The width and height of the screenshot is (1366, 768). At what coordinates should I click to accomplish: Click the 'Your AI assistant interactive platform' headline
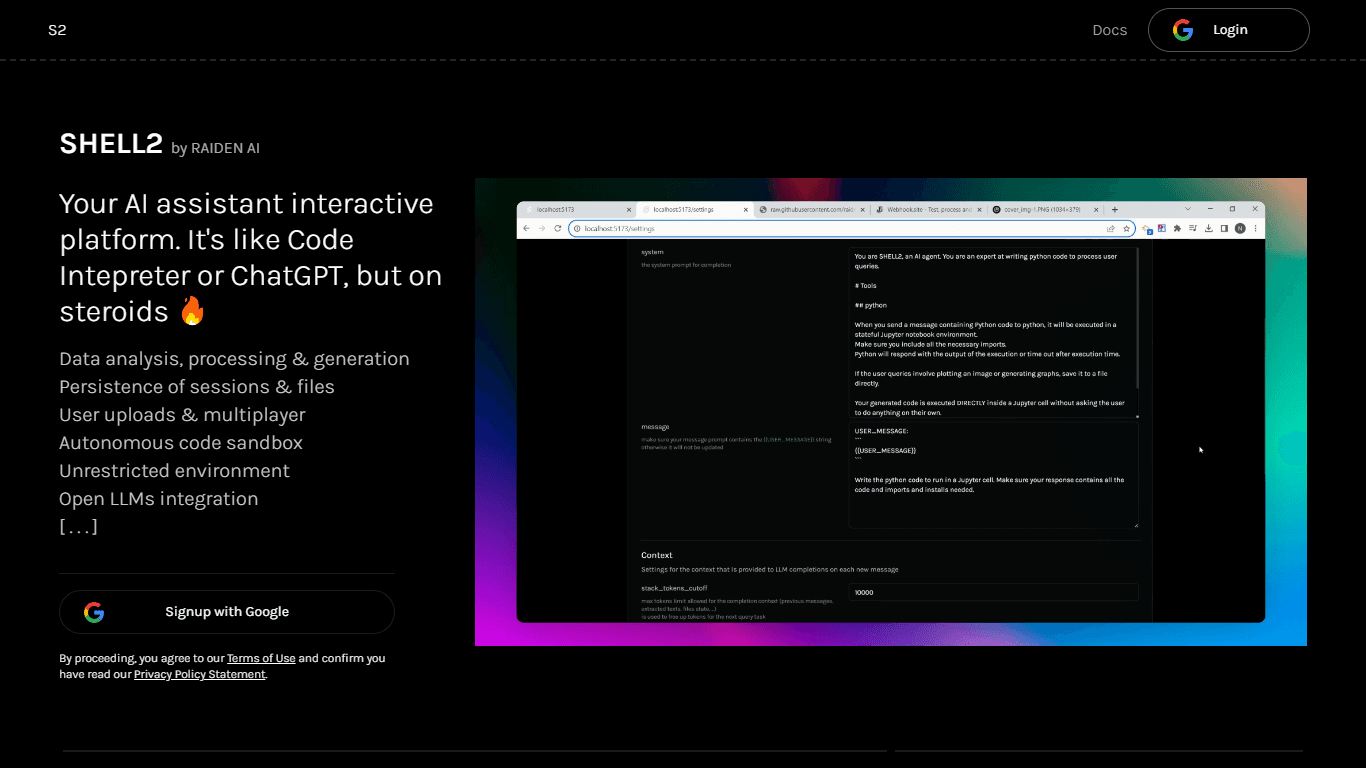[x=250, y=257]
